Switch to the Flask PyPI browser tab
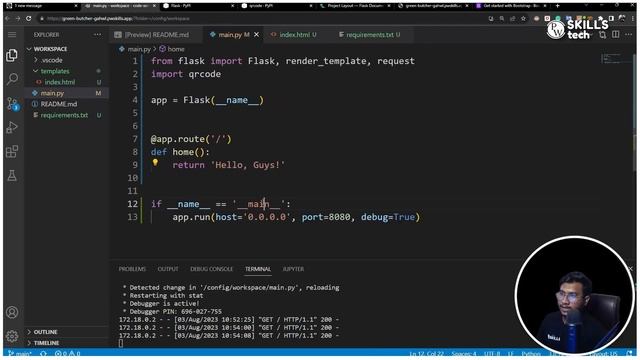This screenshot has width=640, height=360. [198, 6]
